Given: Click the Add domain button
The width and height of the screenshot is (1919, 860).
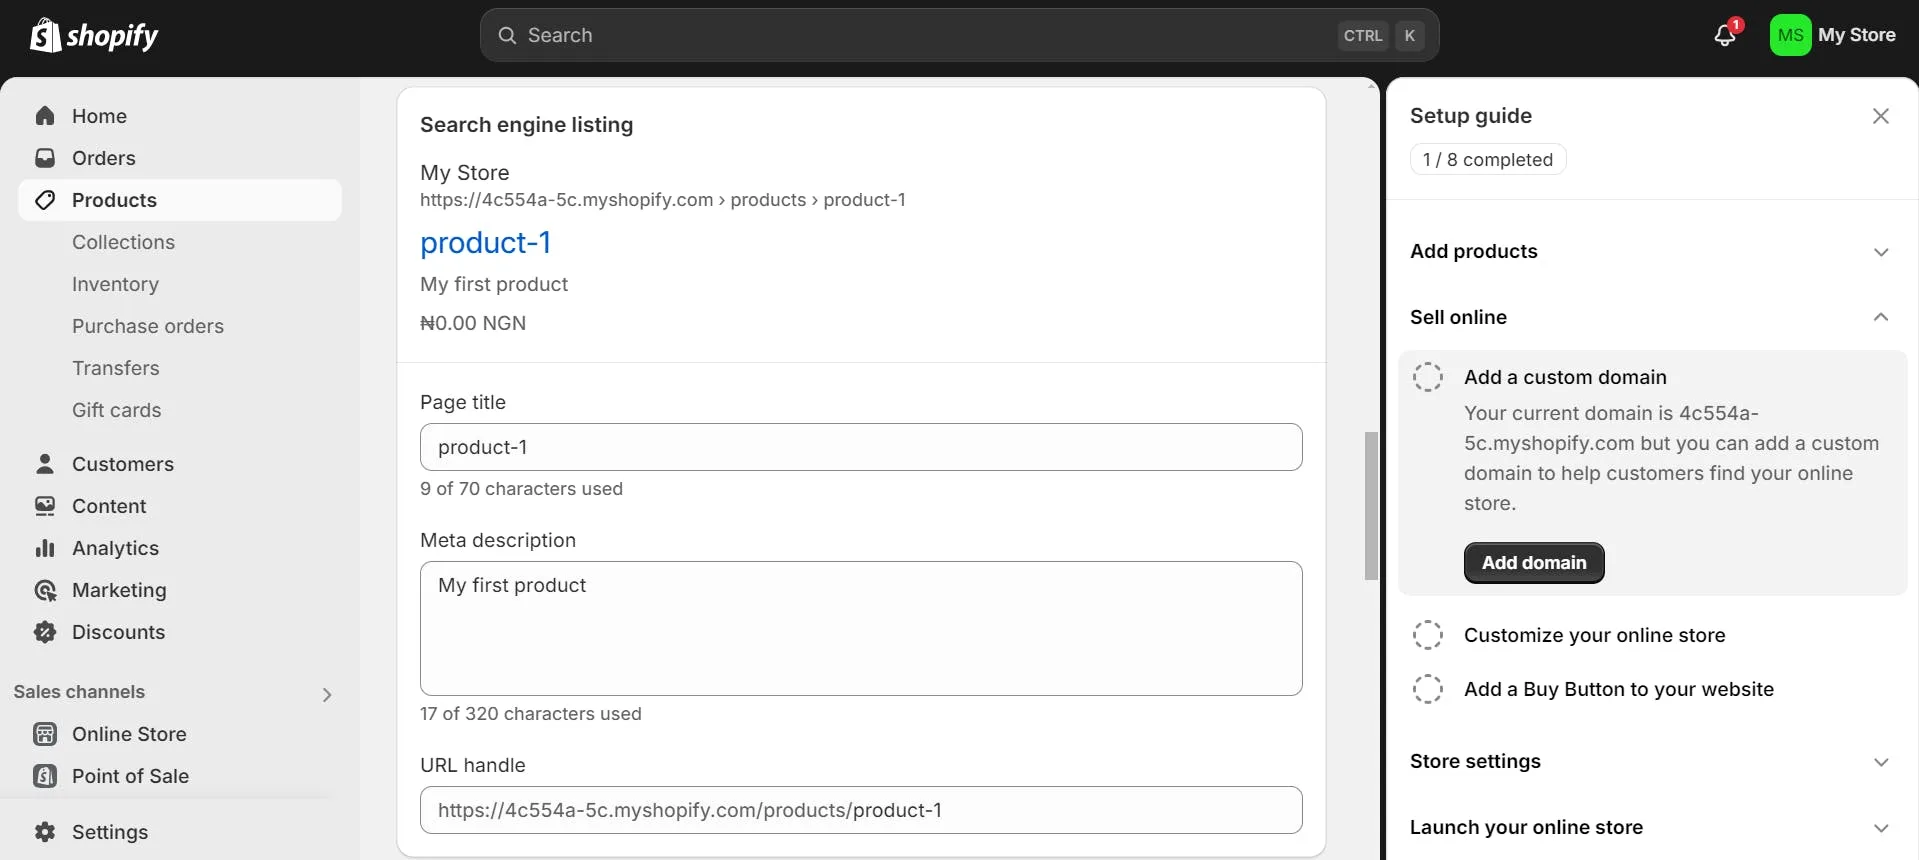Looking at the screenshot, I should pyautogui.click(x=1534, y=563).
